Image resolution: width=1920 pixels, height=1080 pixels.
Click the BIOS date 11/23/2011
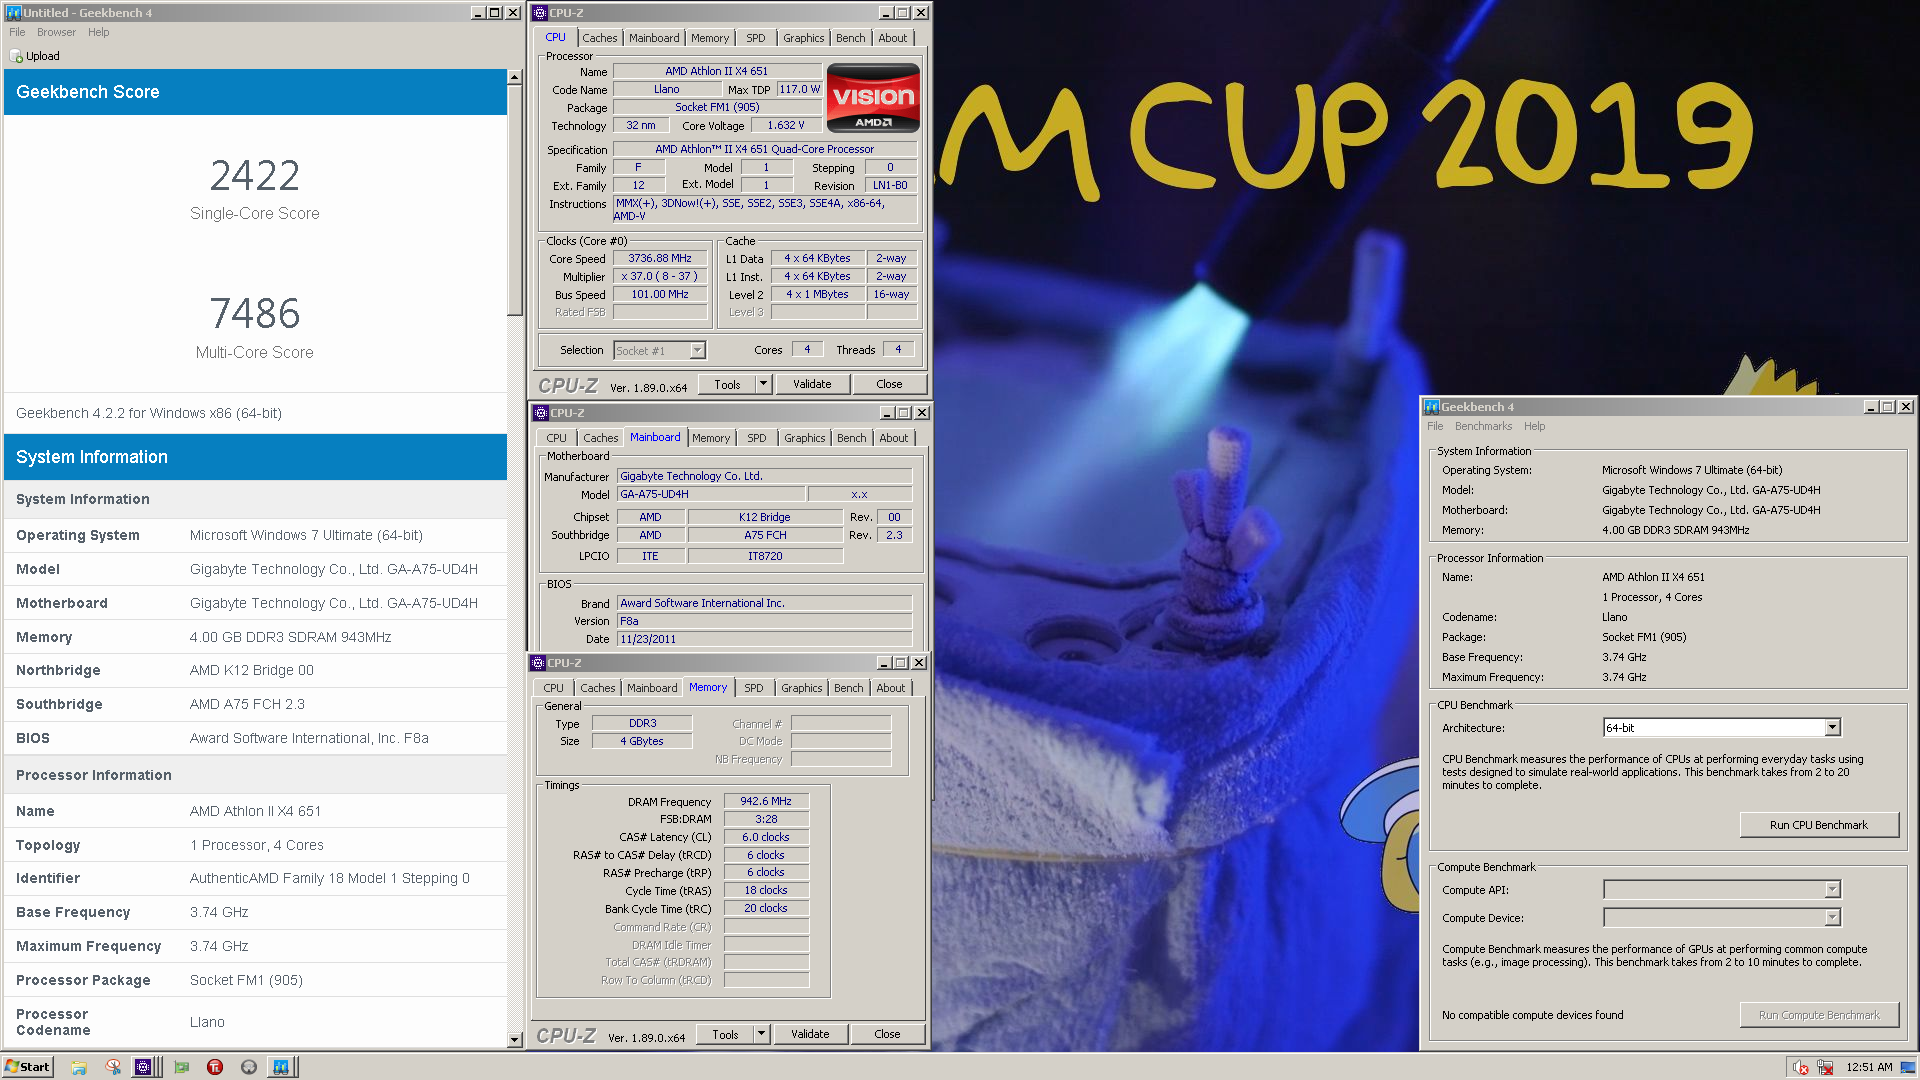tap(765, 639)
